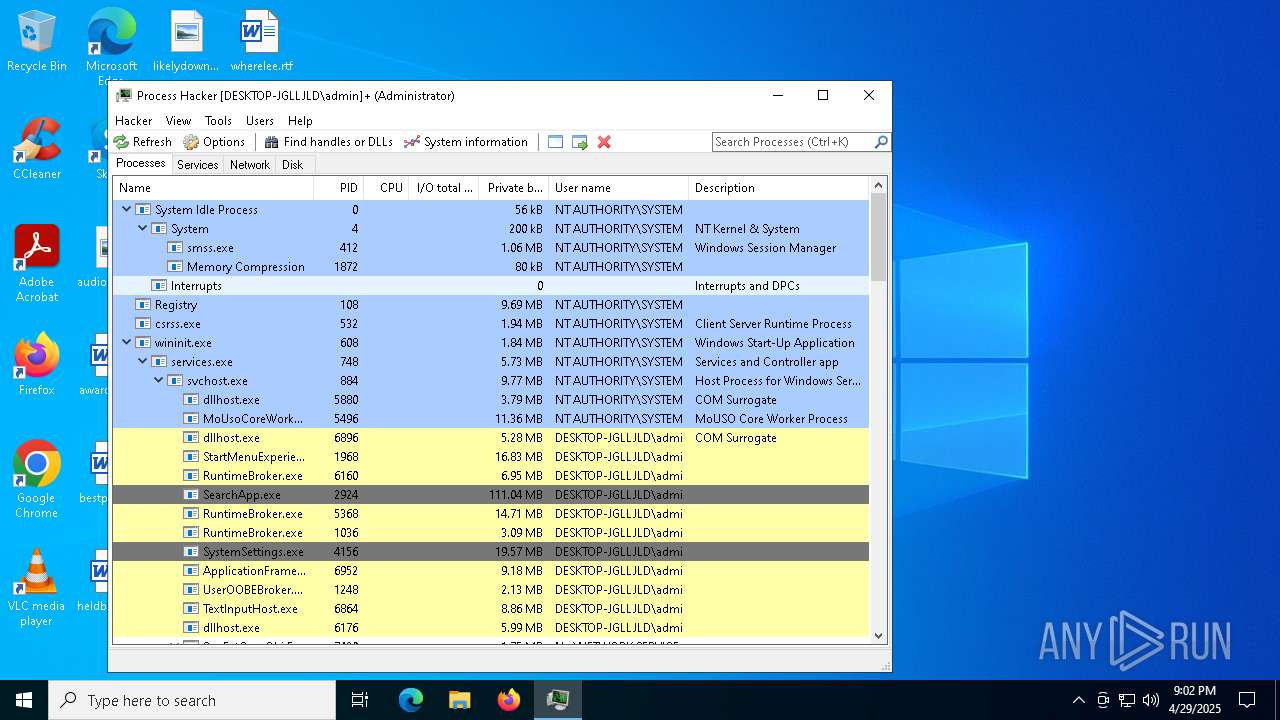Click the ApplicationFrameHost process icon
This screenshot has height=720, width=1280.
(x=191, y=571)
